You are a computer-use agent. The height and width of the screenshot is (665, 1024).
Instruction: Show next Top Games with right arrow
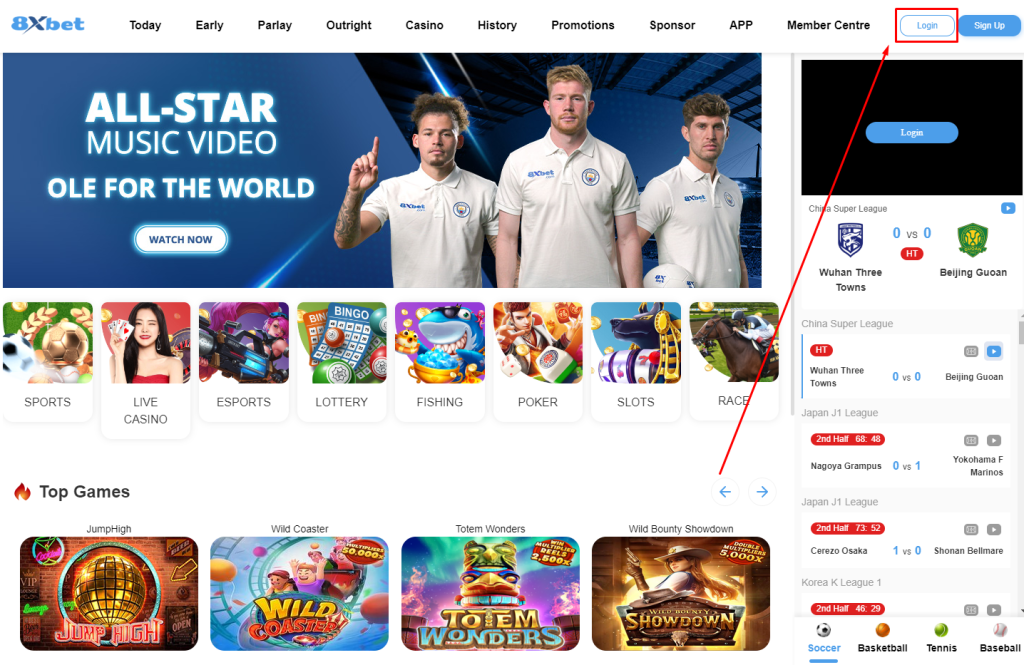click(x=762, y=492)
